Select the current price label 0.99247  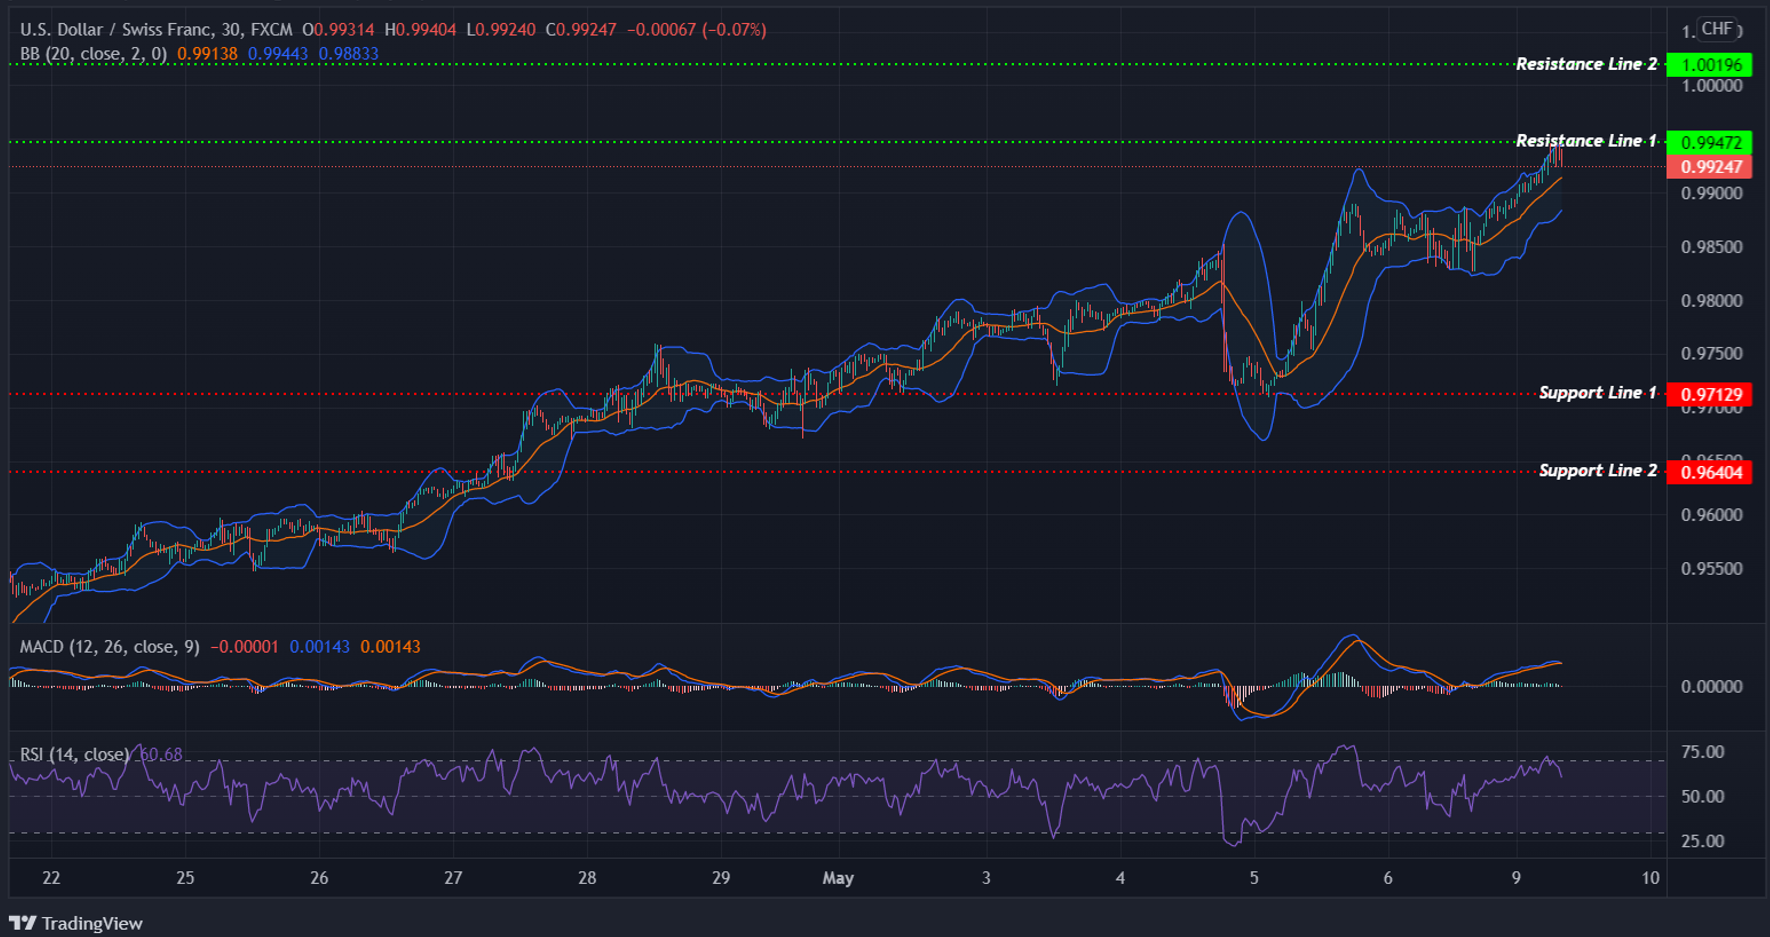point(1713,167)
